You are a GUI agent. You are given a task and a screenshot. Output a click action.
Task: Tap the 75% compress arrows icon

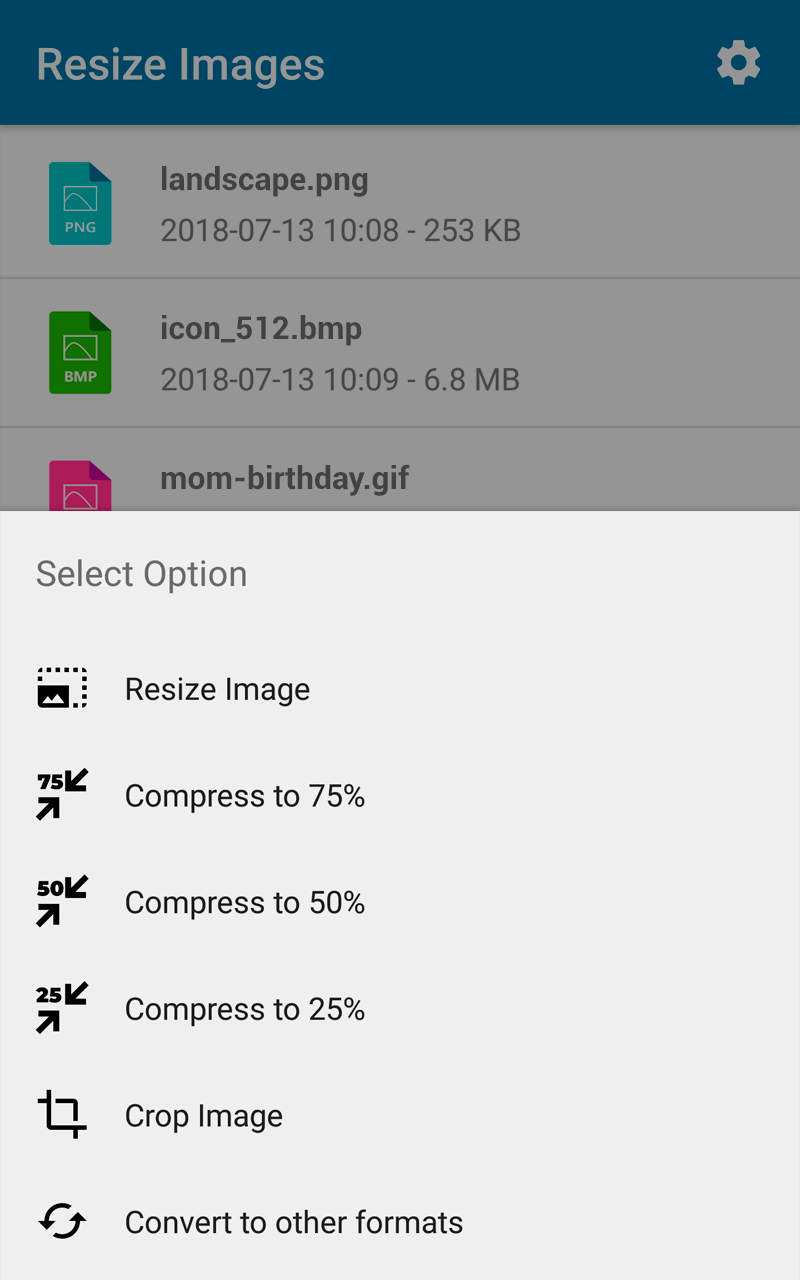[x=62, y=795]
